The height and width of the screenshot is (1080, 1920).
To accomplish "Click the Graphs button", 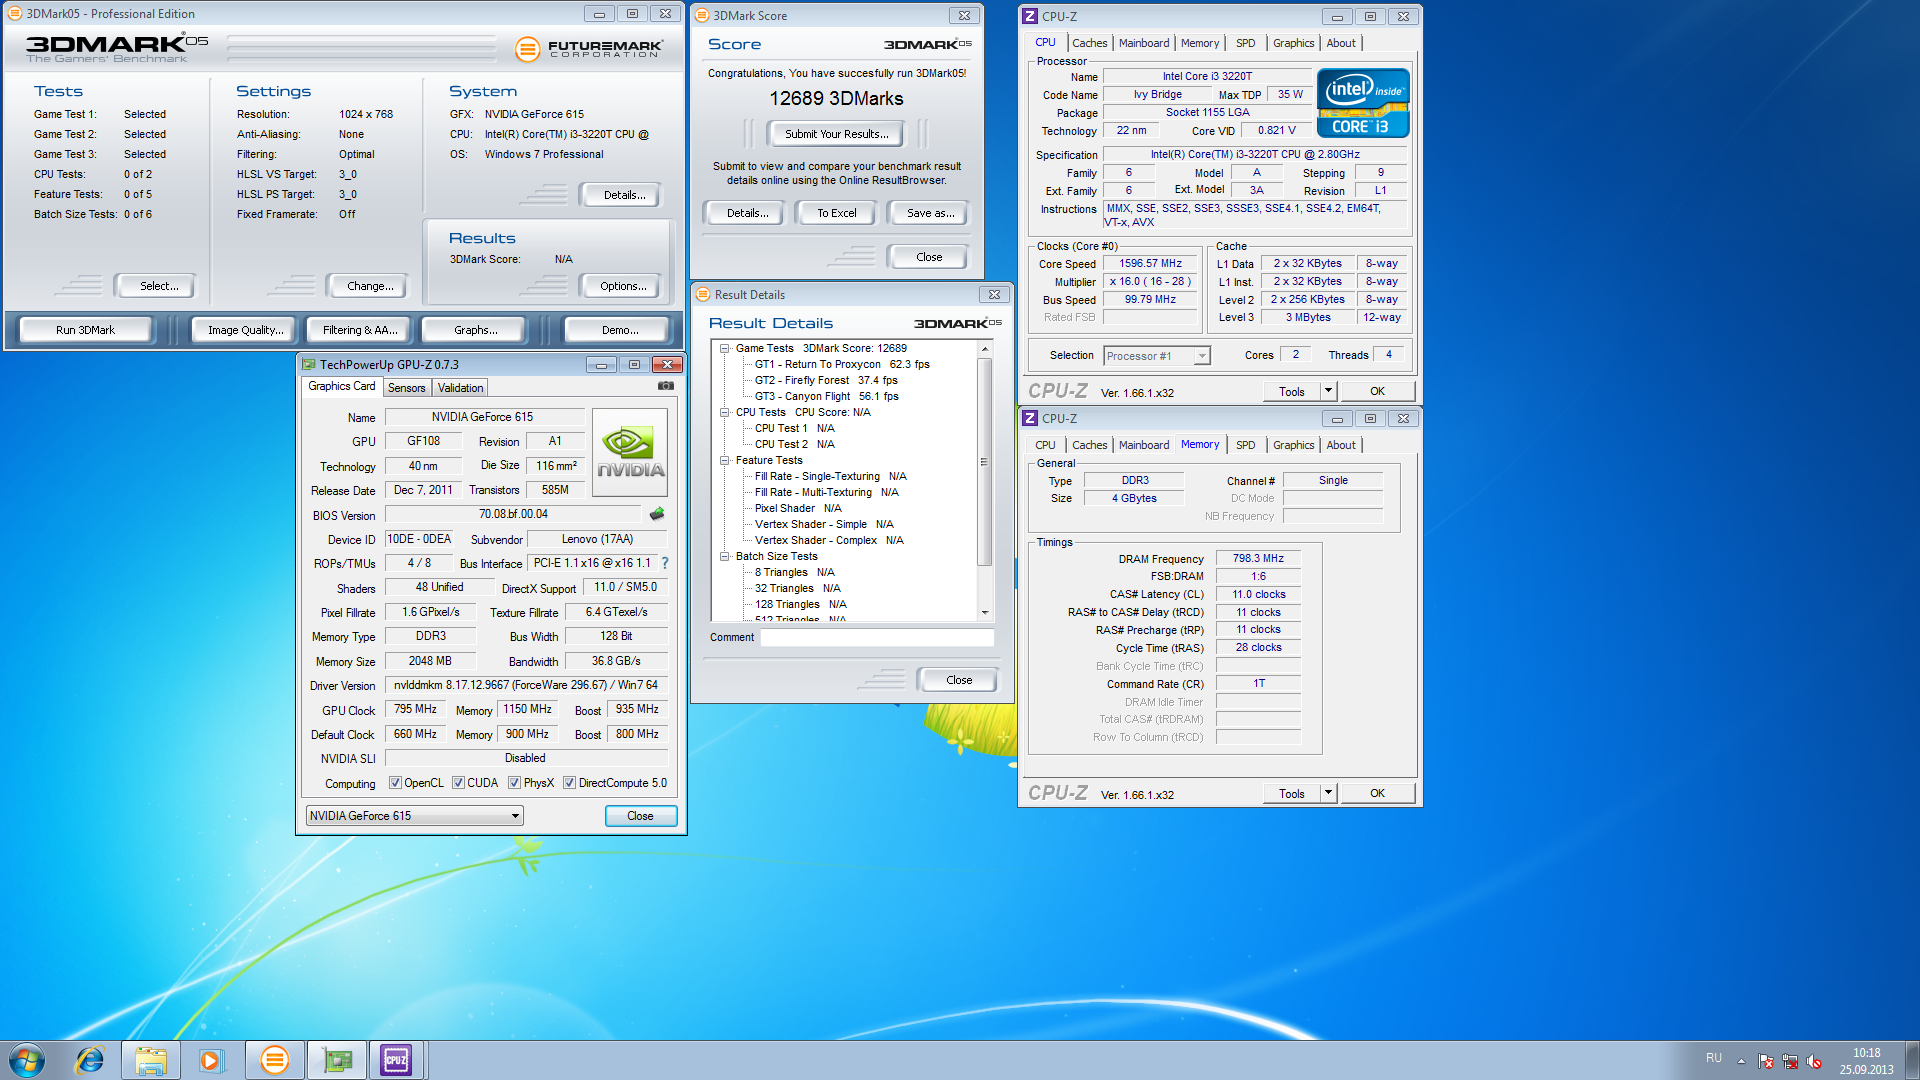I will pyautogui.click(x=475, y=330).
